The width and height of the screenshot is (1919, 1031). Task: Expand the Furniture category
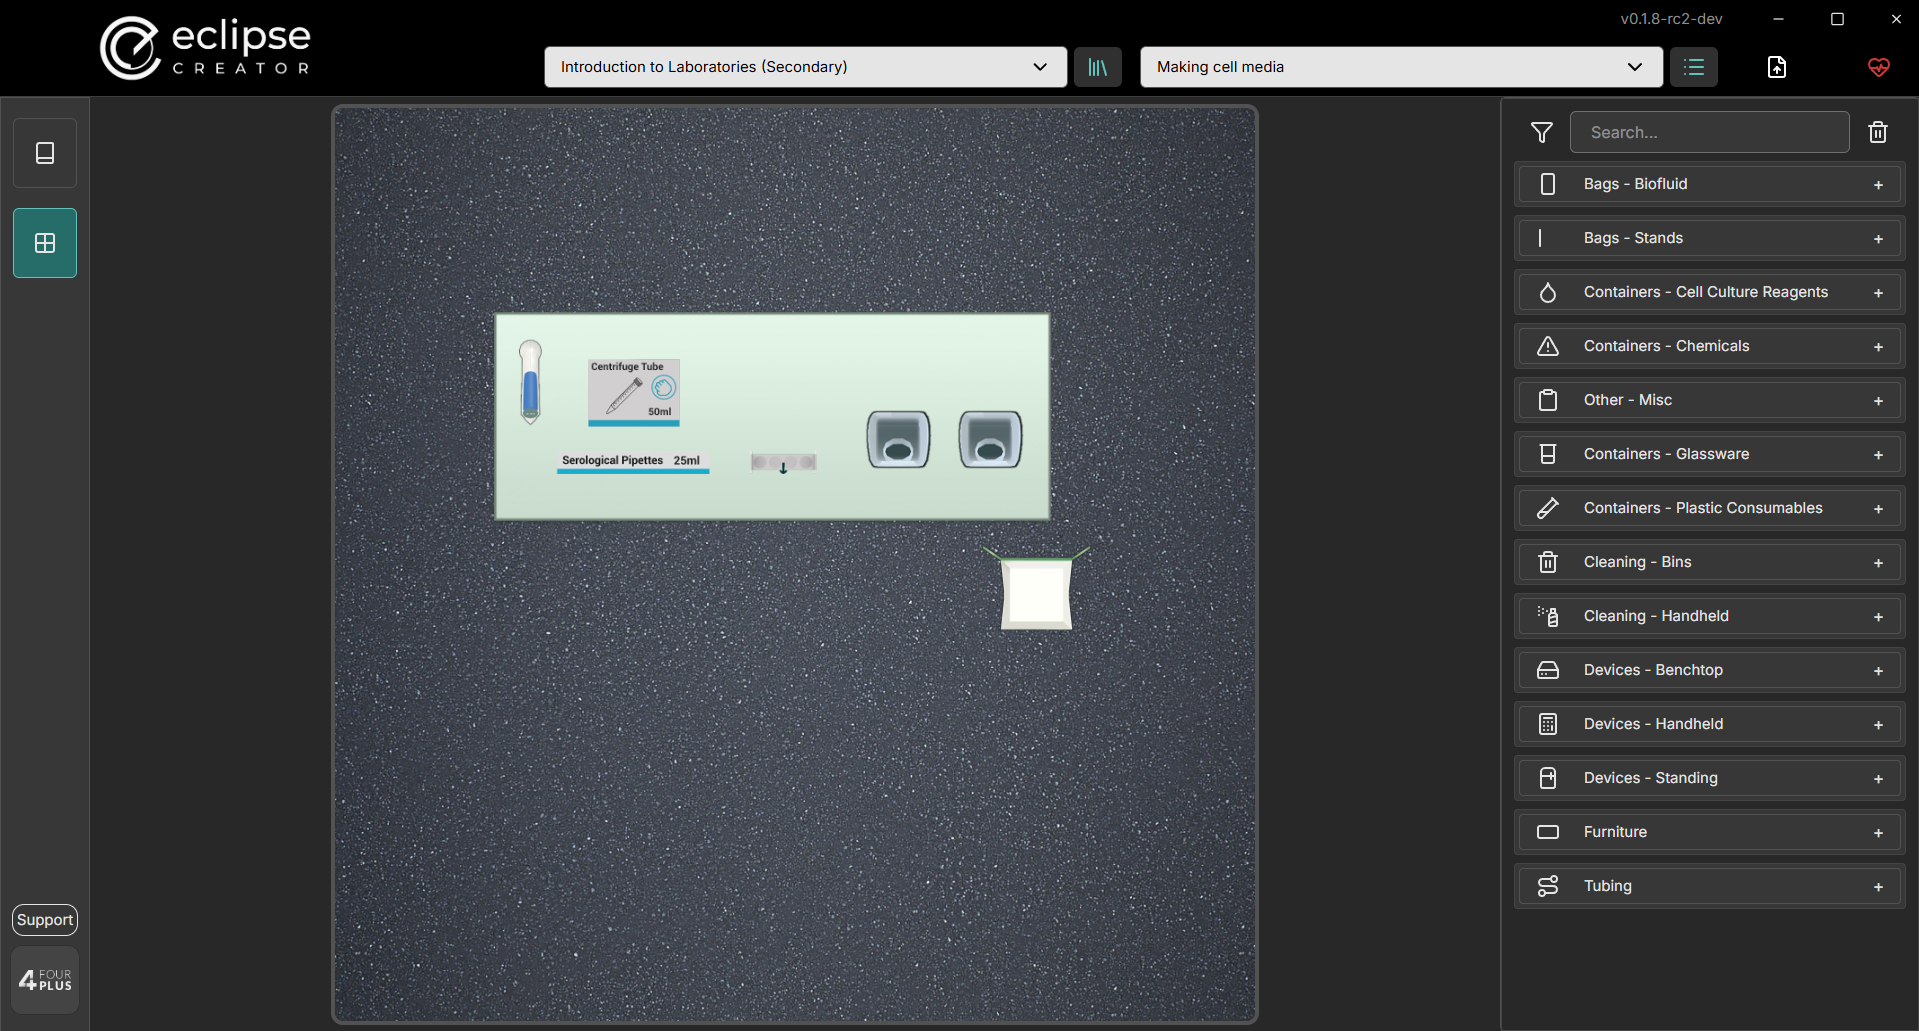point(1878,831)
